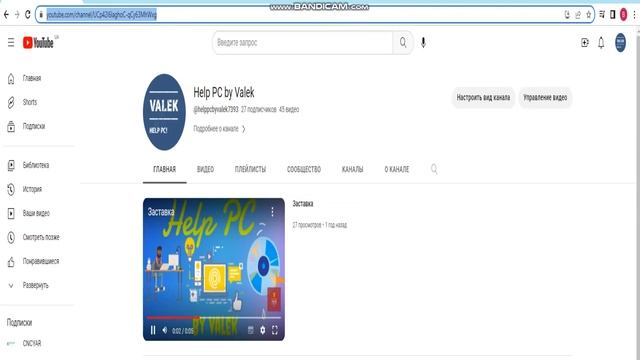Reload the page with the refresh icon
Image resolution: width=640 pixels, height=360 pixels.
tap(27, 15)
